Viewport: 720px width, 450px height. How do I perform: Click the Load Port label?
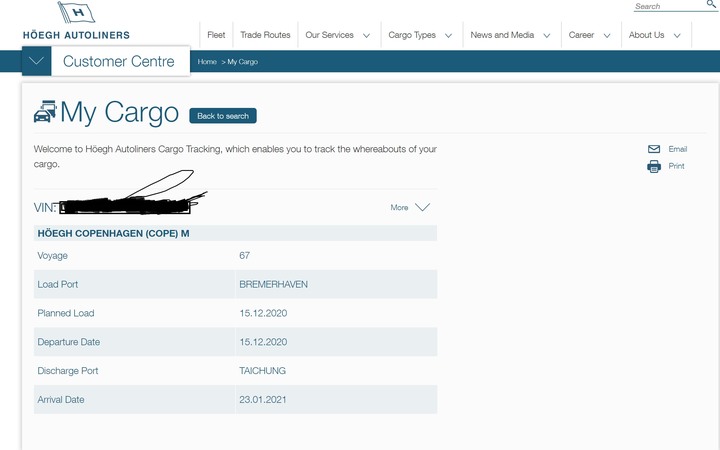coord(57,284)
